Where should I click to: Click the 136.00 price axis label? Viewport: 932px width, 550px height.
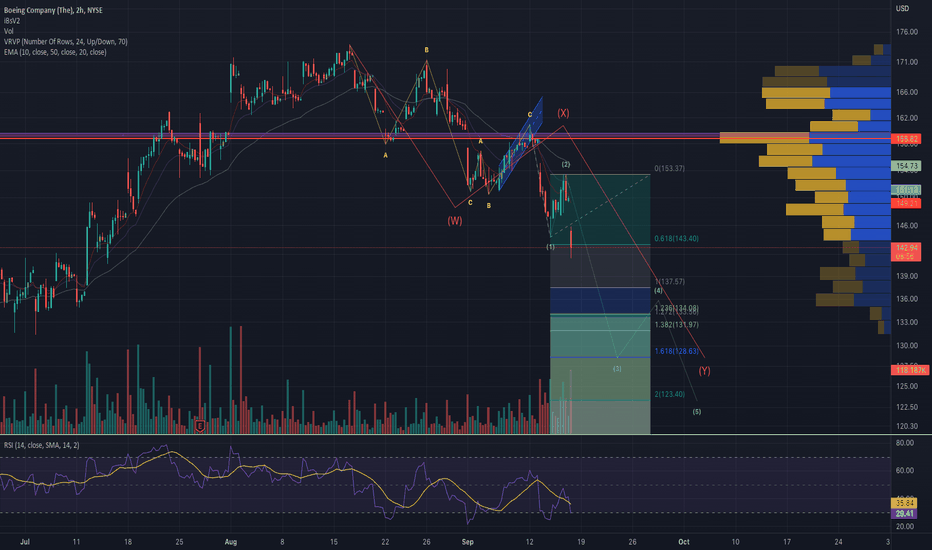(x=906, y=299)
